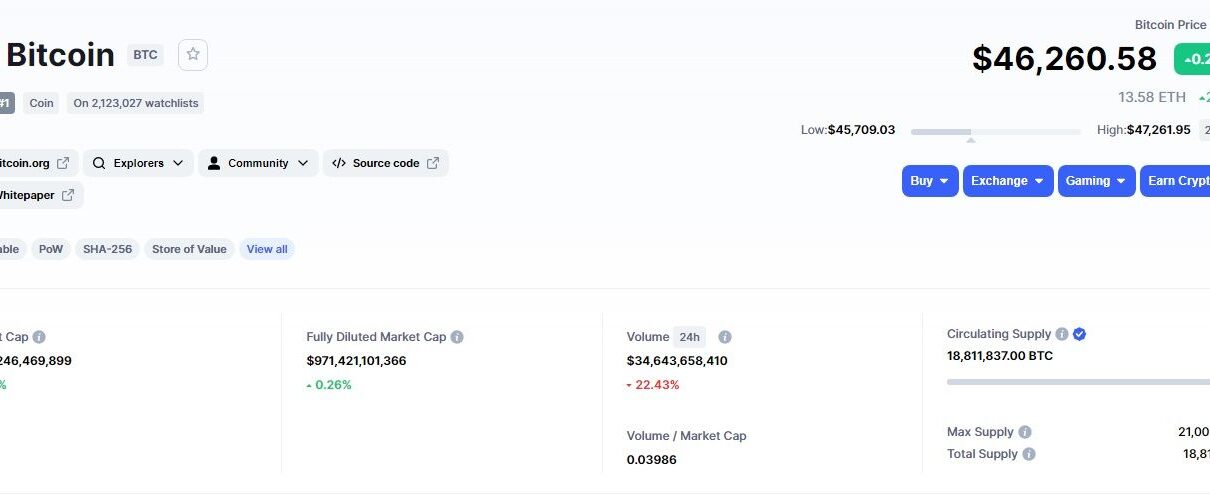Click info icon beside Total Supply
The image size is (1210, 500).
1029,454
